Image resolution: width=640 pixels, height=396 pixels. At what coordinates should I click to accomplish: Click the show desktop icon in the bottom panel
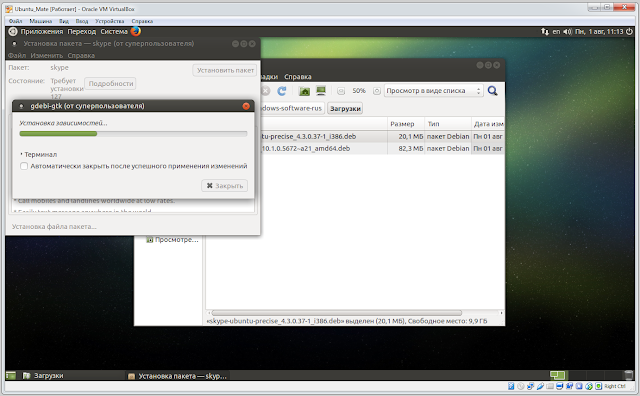coord(11,376)
